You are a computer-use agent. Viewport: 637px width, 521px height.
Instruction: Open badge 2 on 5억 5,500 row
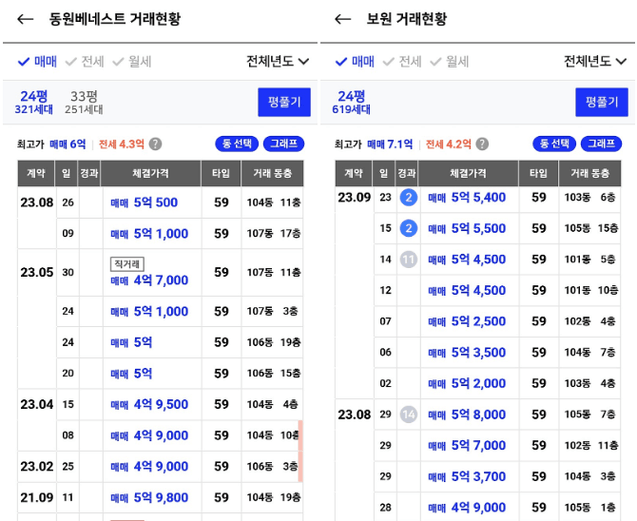pos(408,229)
